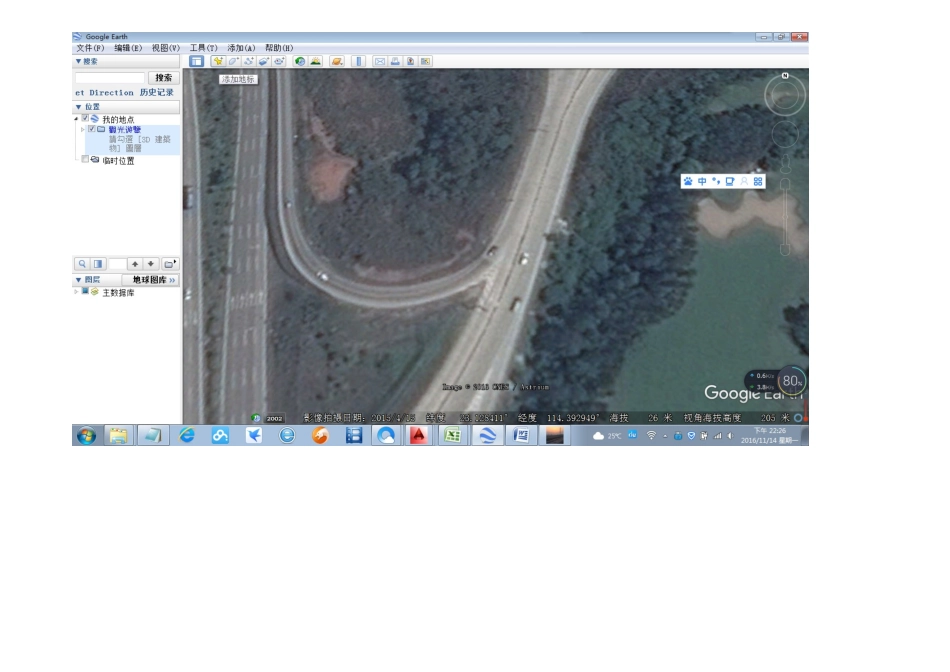The image size is (950, 672).
Task: Toggle the checkbox of the highlighted blue folder
Action: tap(91, 129)
